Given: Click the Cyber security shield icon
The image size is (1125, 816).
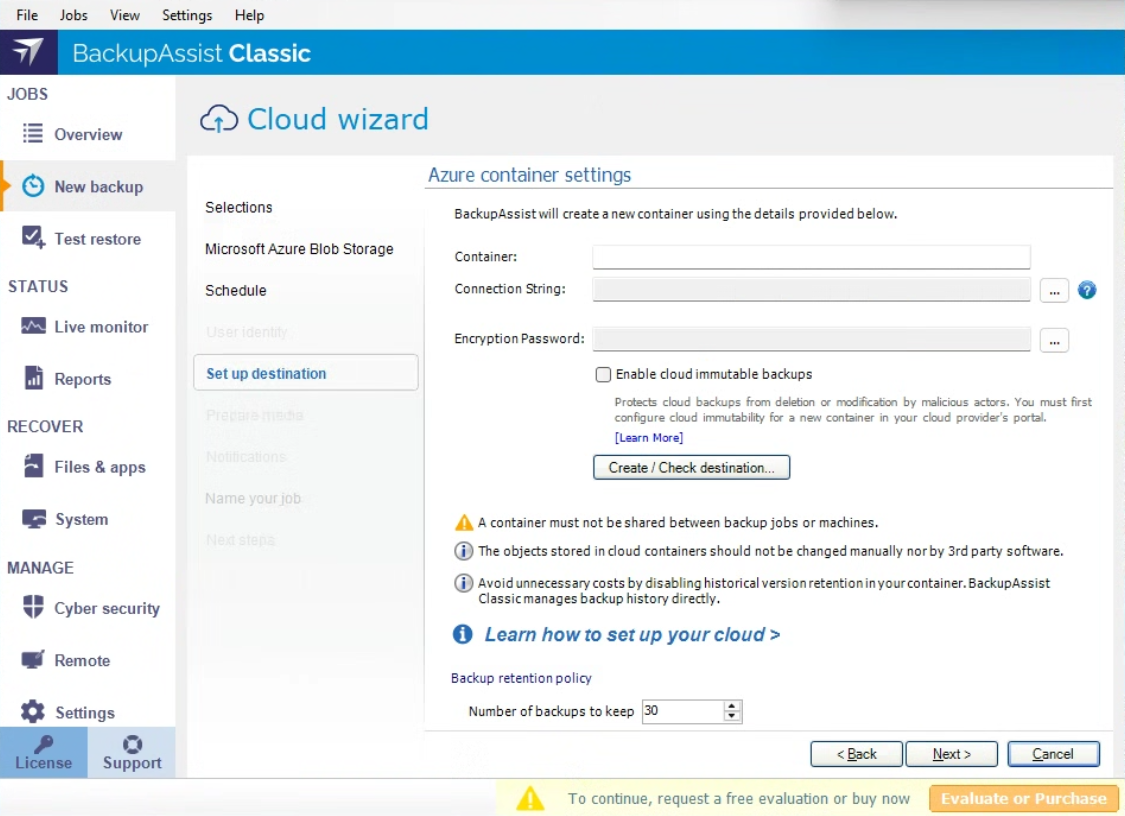Looking at the screenshot, I should [33, 607].
